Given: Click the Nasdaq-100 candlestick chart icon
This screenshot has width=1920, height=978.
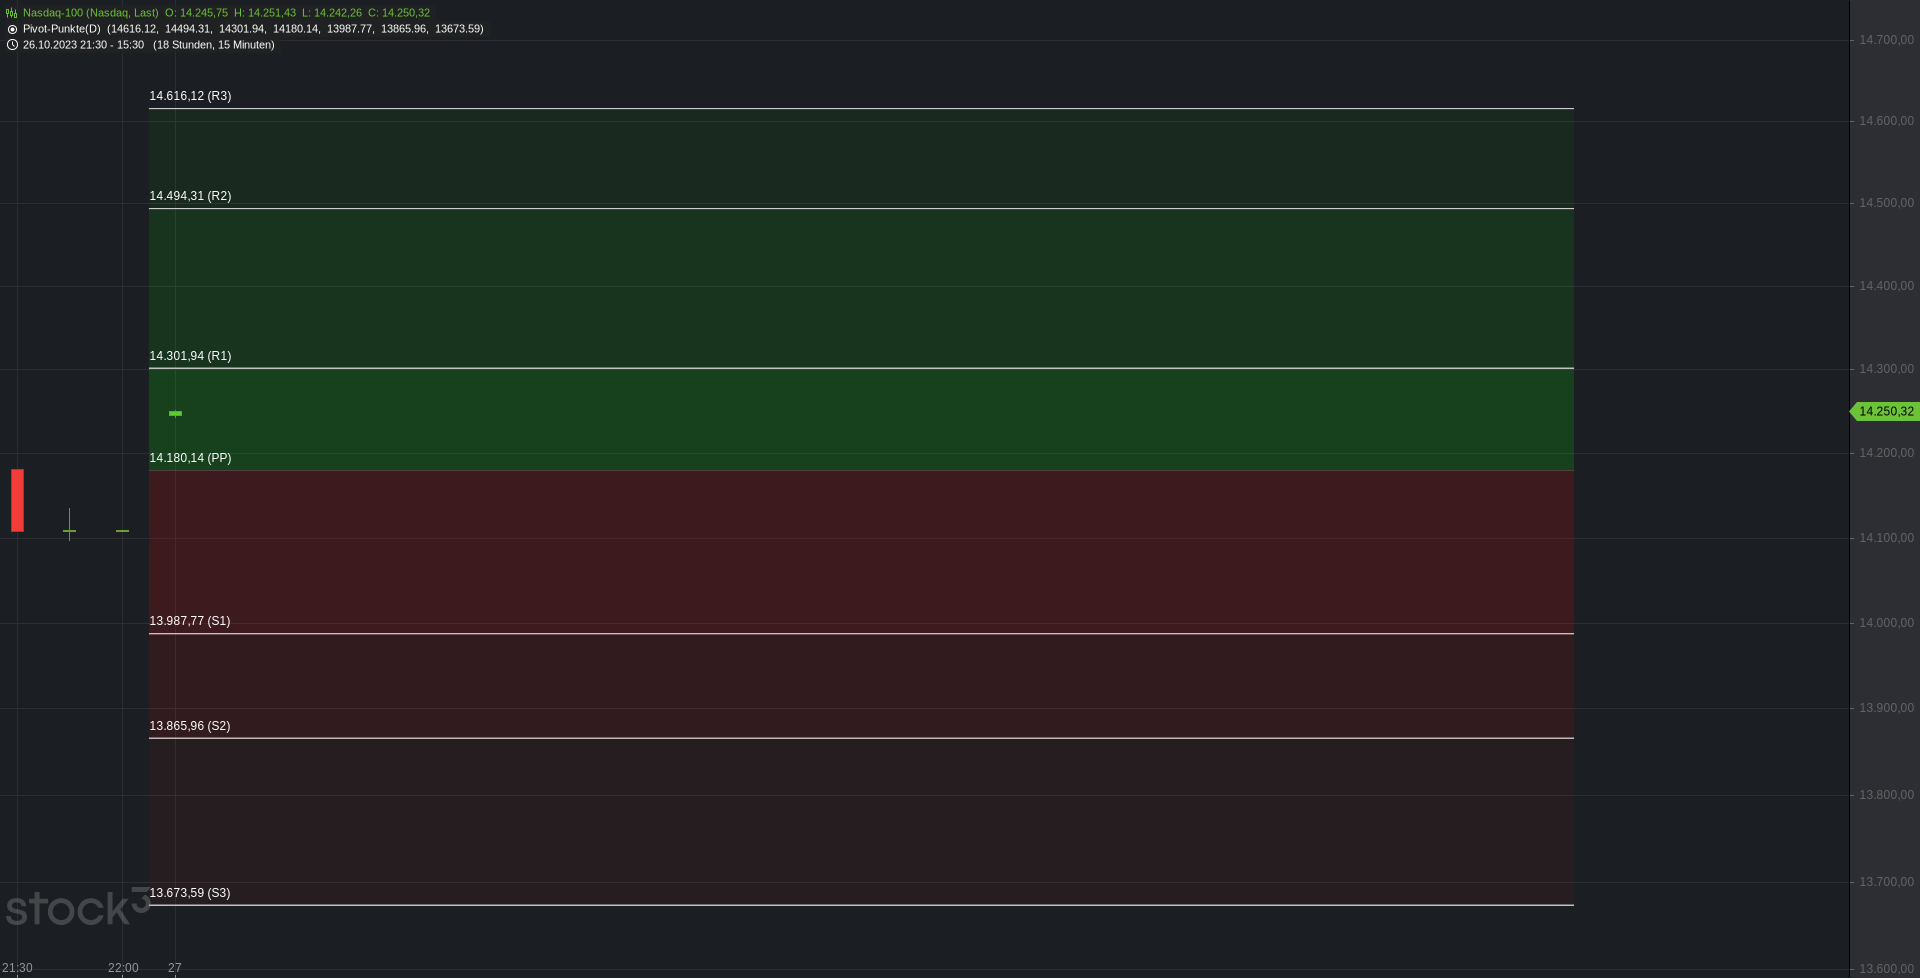Looking at the screenshot, I should pyautogui.click(x=12, y=13).
